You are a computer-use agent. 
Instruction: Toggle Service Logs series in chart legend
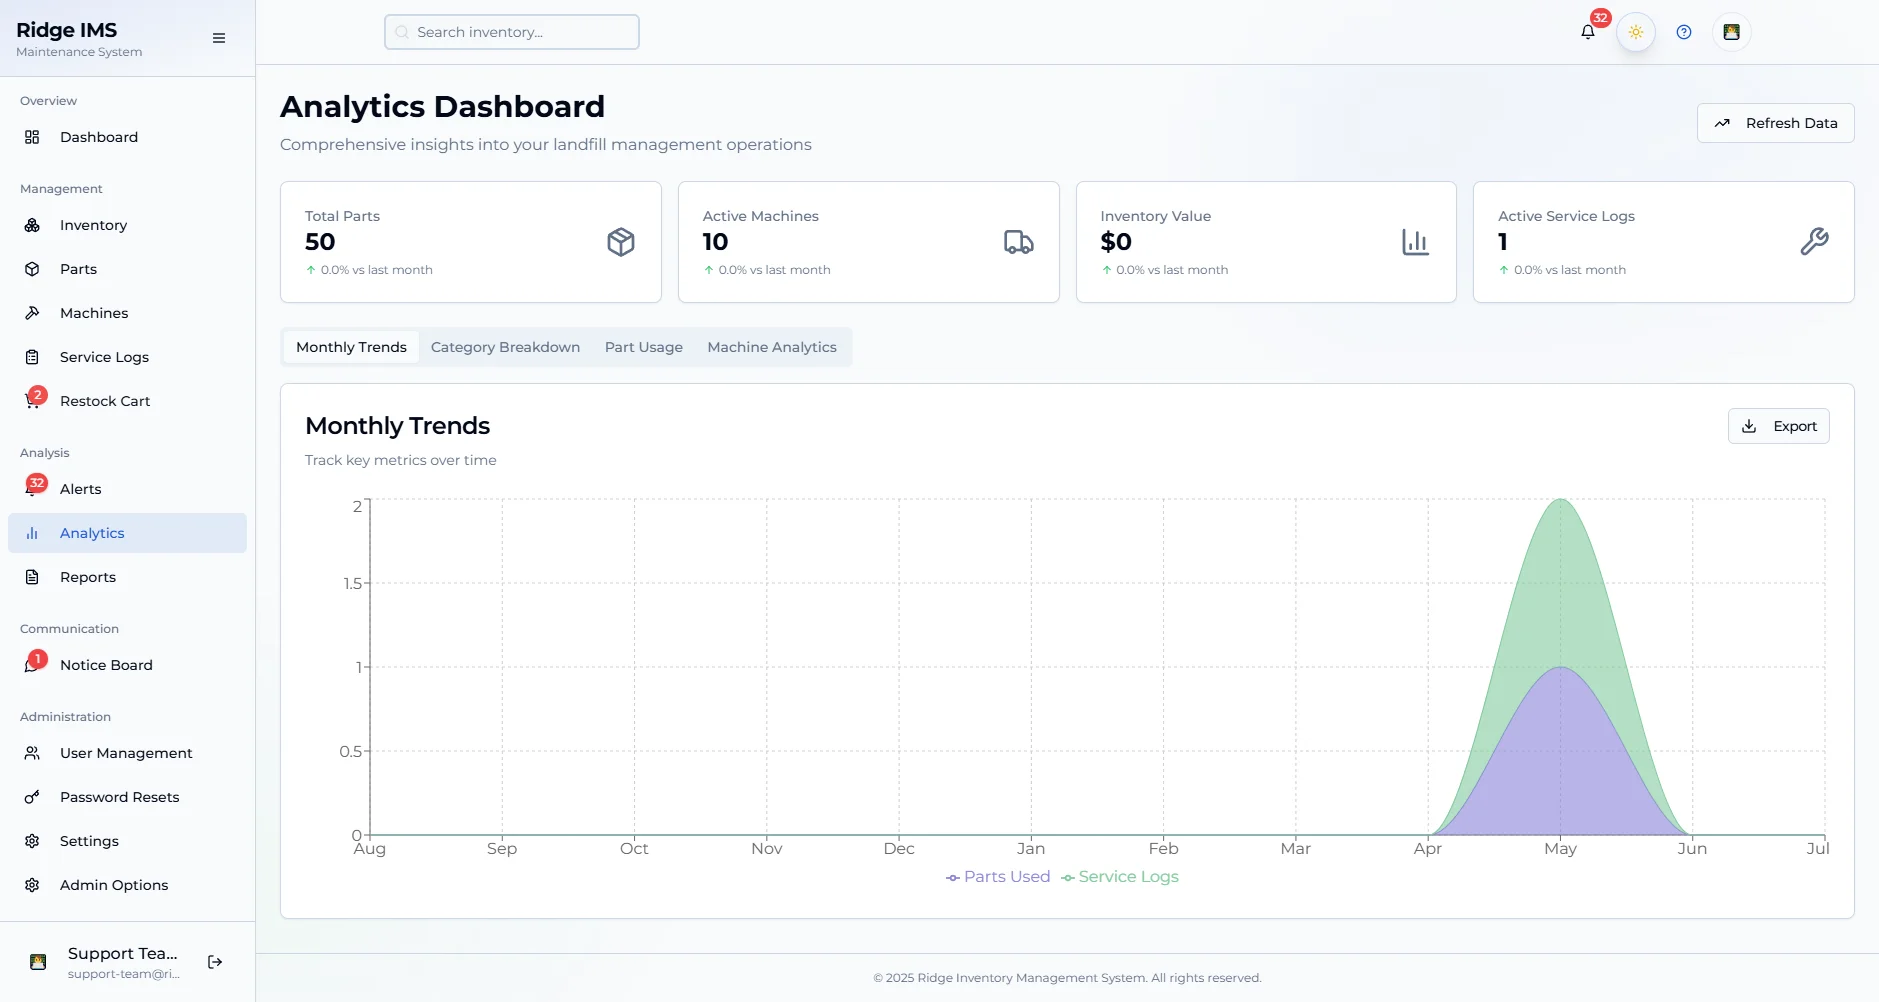tap(1120, 877)
